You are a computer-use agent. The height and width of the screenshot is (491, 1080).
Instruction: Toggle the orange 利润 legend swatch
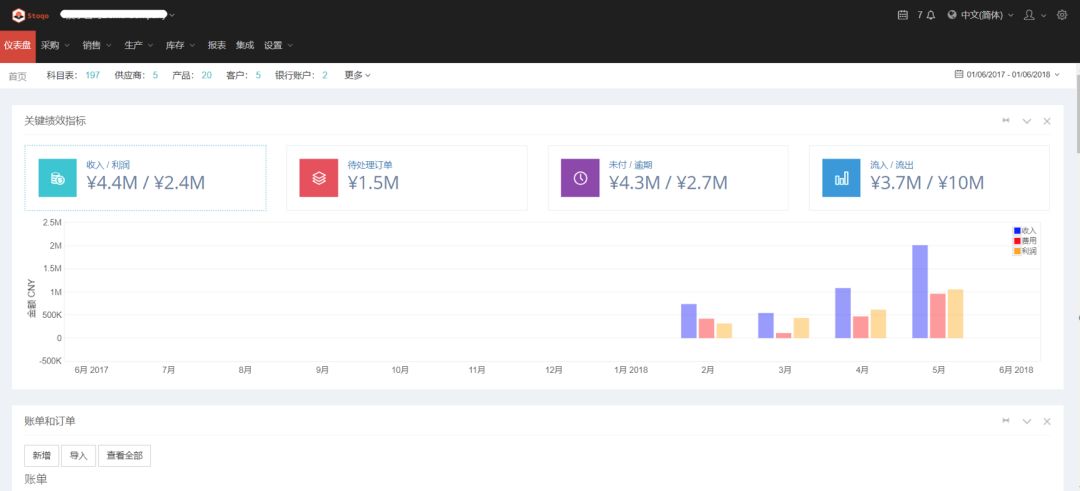[x=1017, y=251]
